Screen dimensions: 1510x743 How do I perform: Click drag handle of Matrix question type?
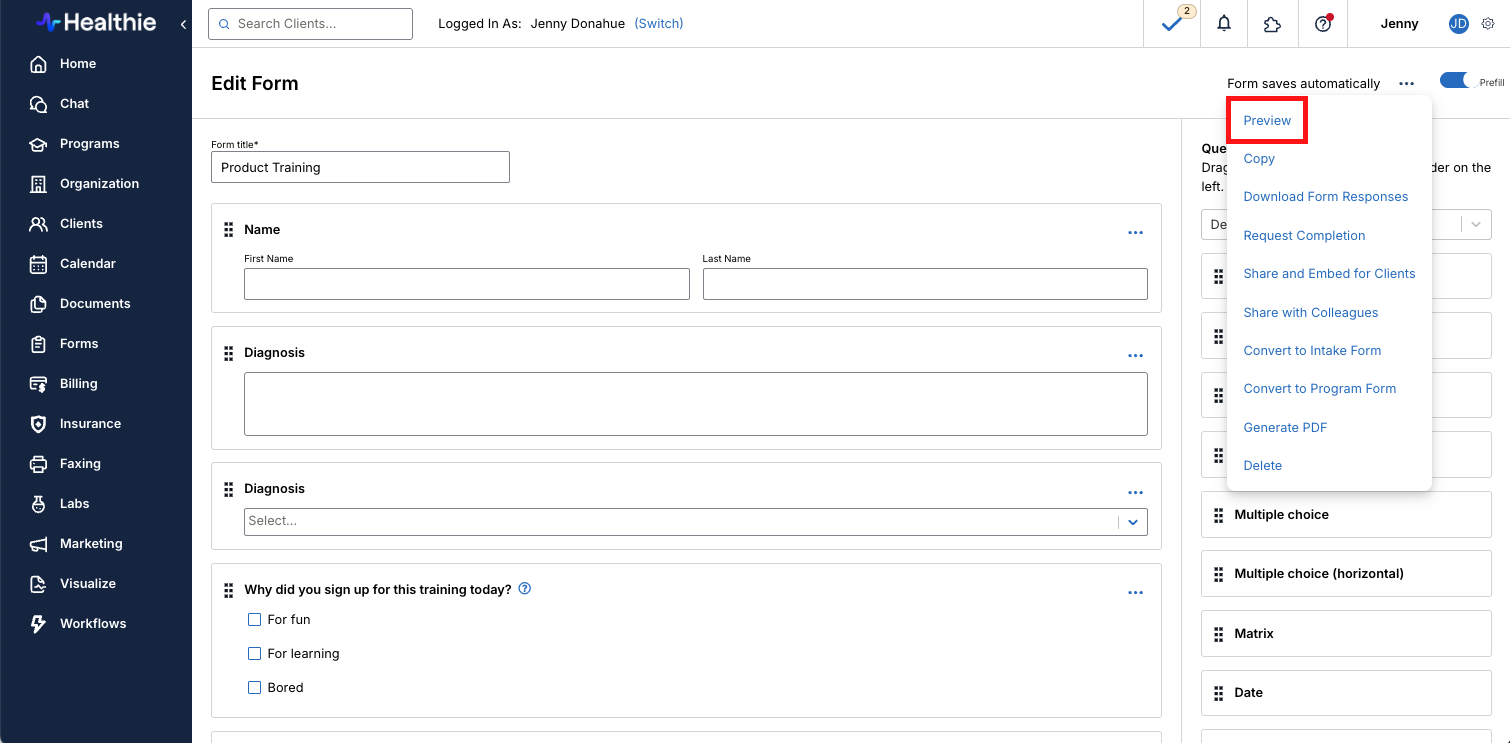1218,634
